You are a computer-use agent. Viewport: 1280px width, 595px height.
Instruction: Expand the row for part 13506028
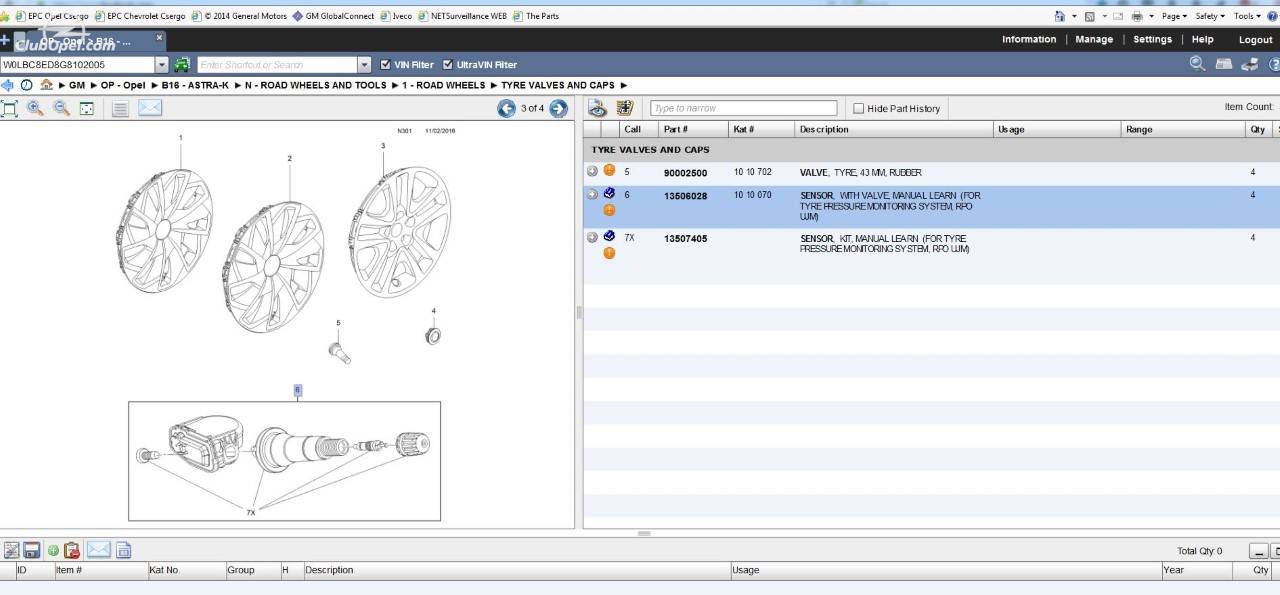pos(592,194)
